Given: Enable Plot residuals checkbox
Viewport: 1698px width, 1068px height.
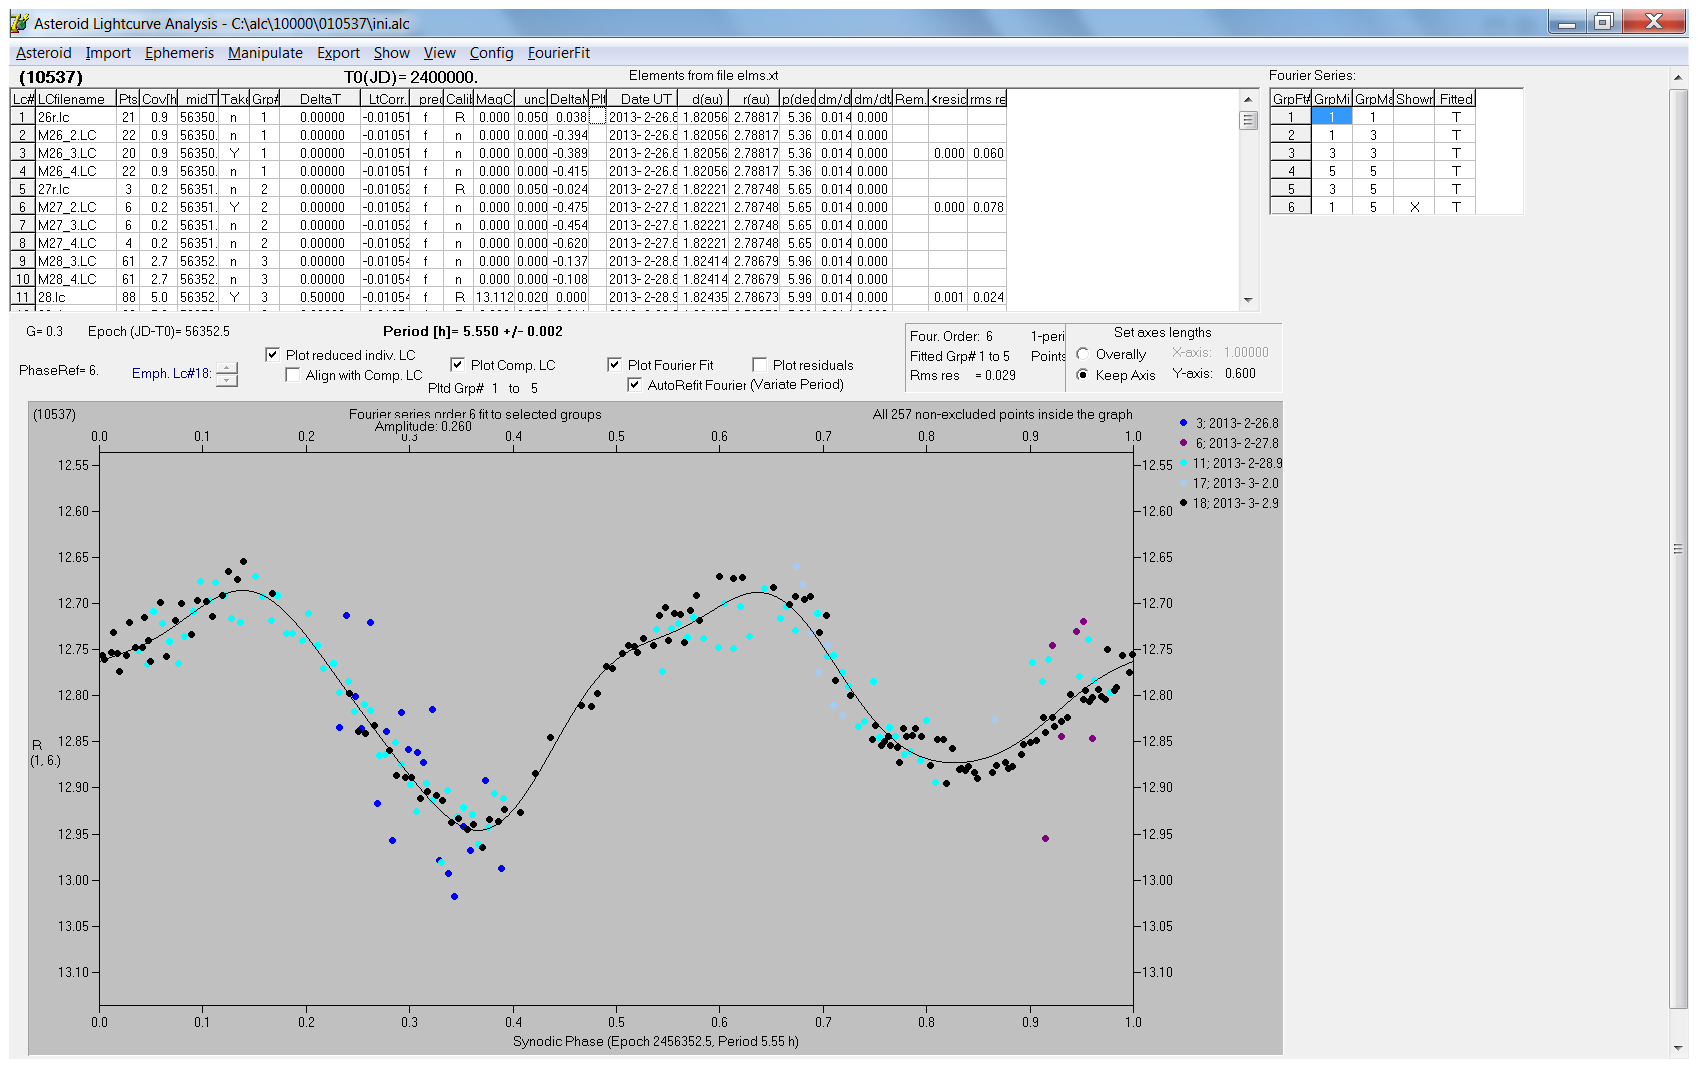Looking at the screenshot, I should tap(759, 365).
